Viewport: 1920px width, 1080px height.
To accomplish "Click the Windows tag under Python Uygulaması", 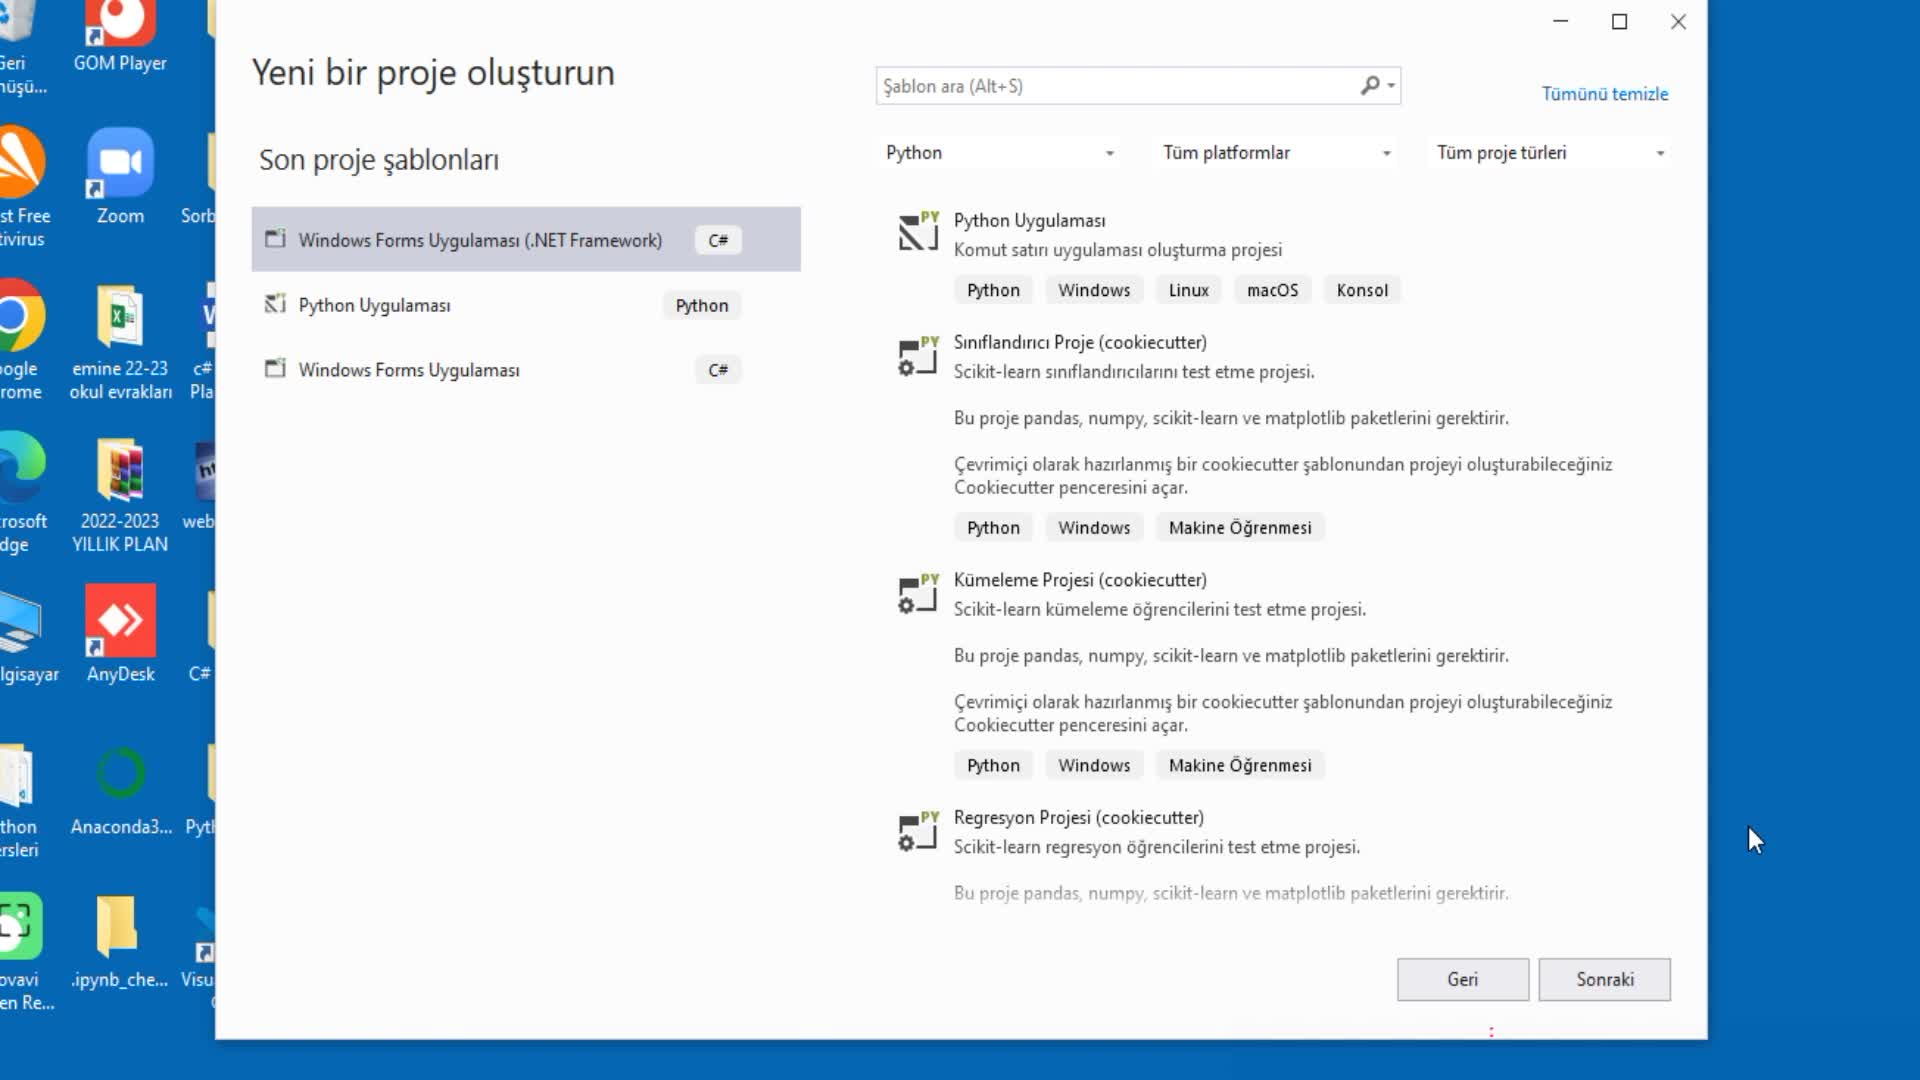I will pyautogui.click(x=1093, y=290).
